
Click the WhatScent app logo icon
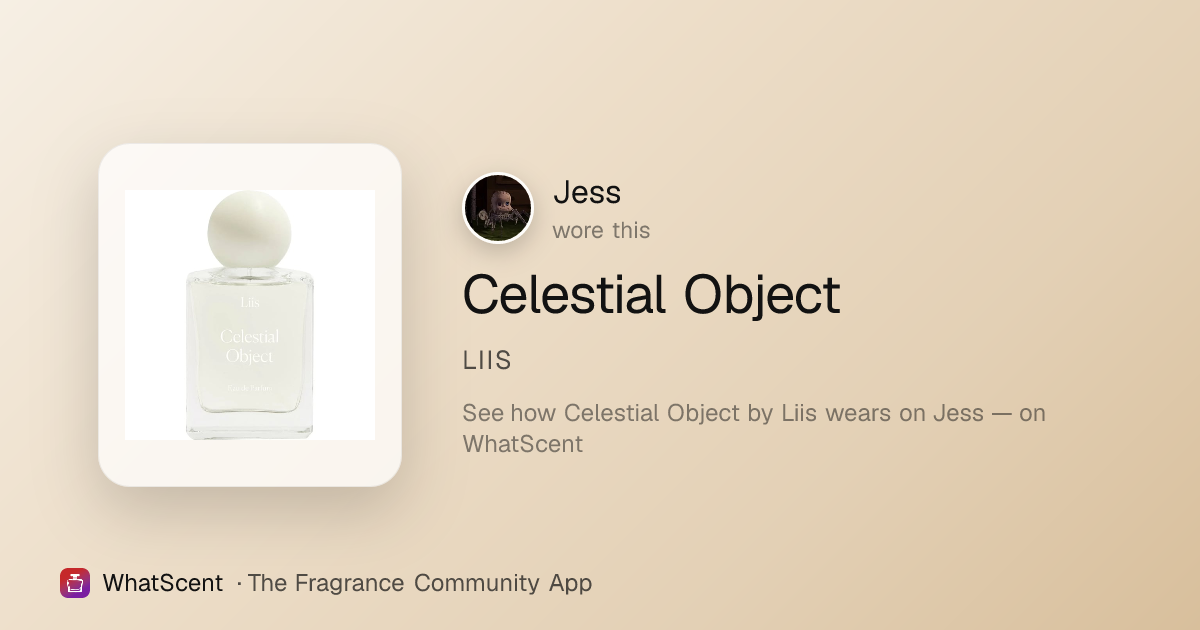point(75,583)
